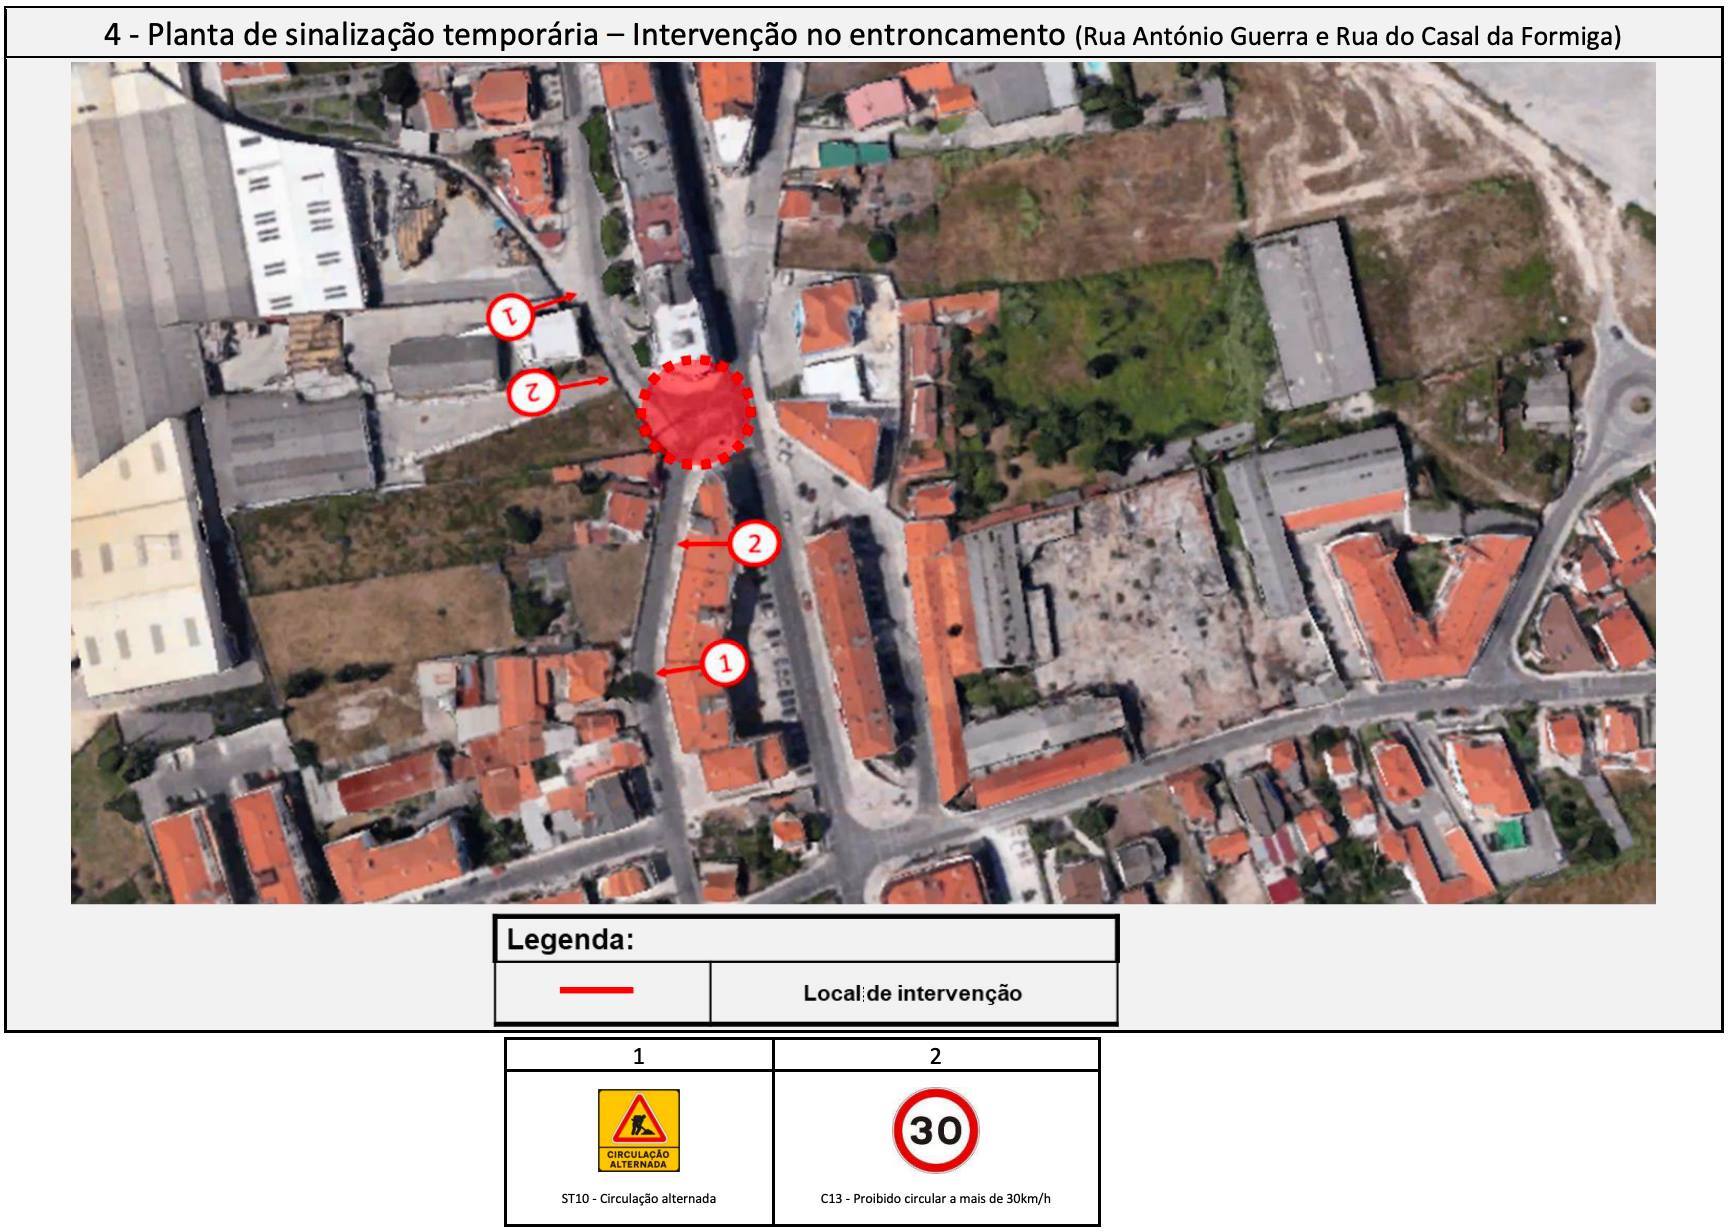1730x1232 pixels.
Task: Pick the red line swatch in the legend
Action: click(596, 990)
